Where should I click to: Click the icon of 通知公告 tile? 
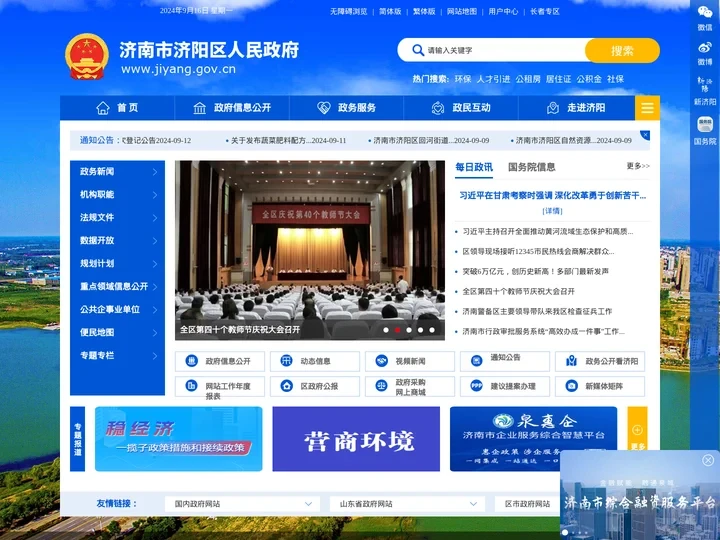click(x=476, y=361)
